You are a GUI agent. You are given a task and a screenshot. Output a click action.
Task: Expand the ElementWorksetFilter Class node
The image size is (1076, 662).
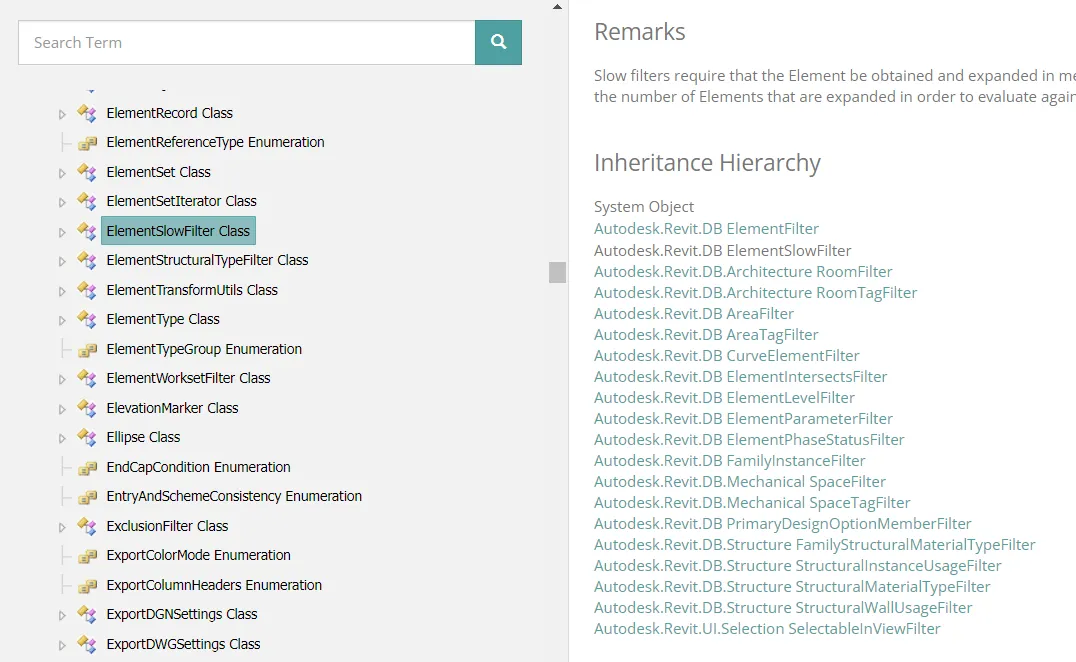[x=62, y=379]
